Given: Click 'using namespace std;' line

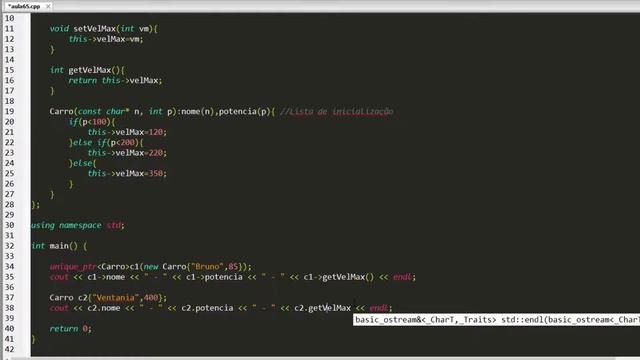Looking at the screenshot, I should click(78, 225).
